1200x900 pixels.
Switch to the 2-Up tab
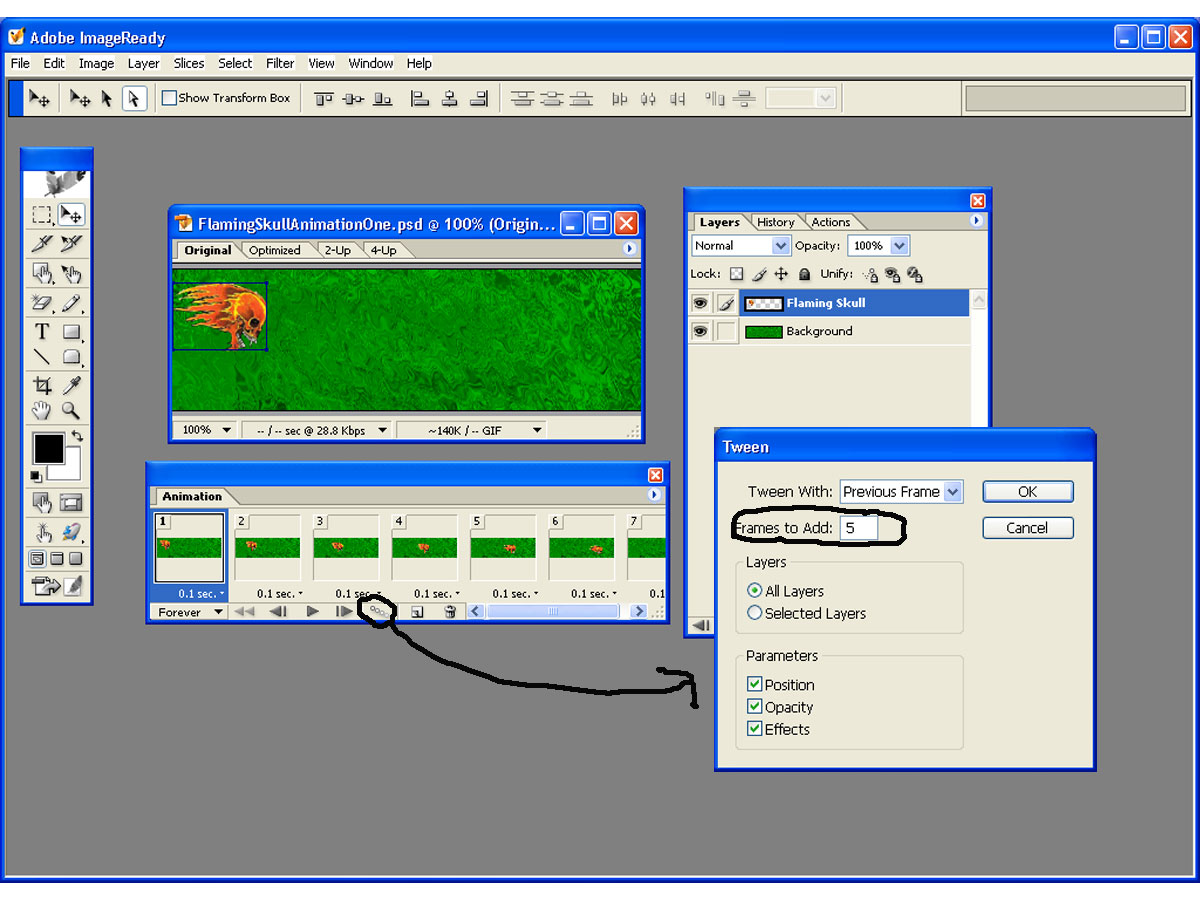tap(338, 250)
